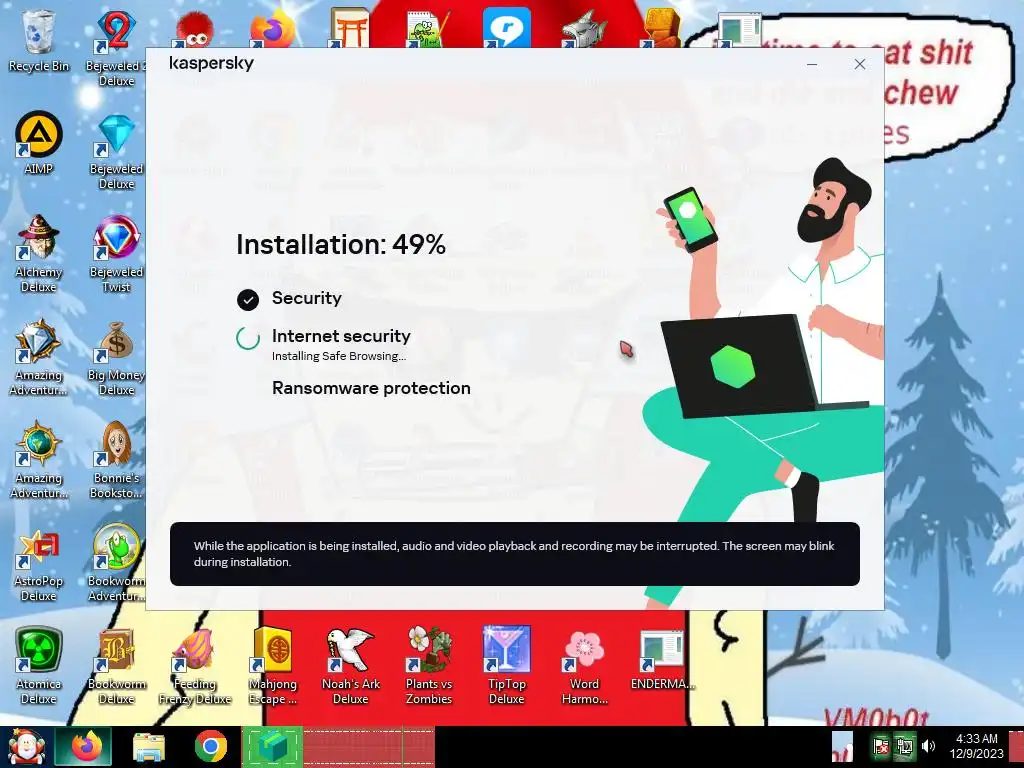The width and height of the screenshot is (1024, 768).
Task: Select the Bejeweled 2 Deluxe shortcut
Action: [x=116, y=49]
